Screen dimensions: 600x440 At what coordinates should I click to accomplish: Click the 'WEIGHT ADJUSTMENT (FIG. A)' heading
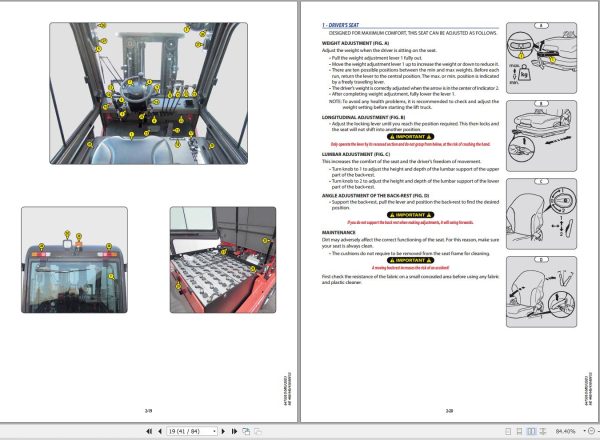click(355, 43)
